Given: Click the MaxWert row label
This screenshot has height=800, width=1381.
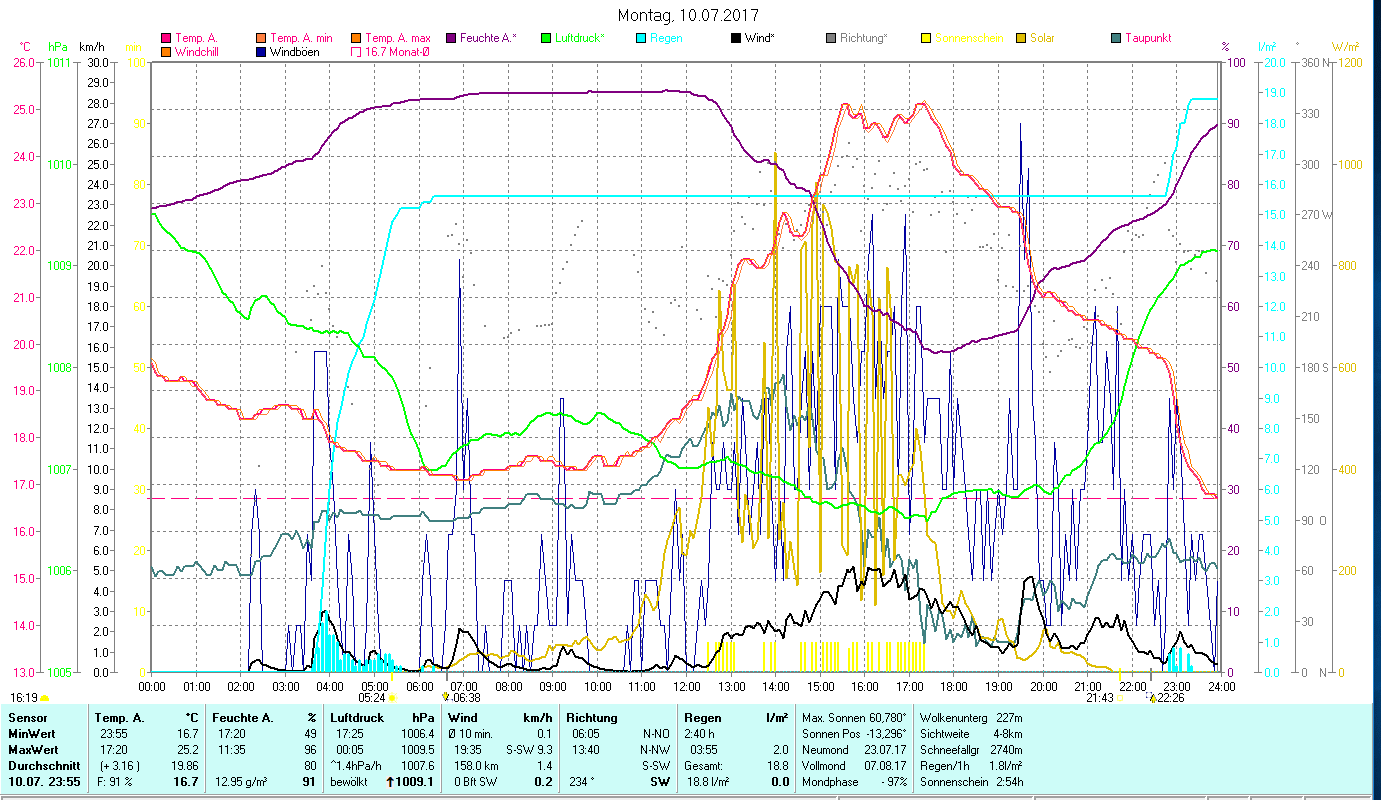Looking at the screenshot, I should coord(35,749).
